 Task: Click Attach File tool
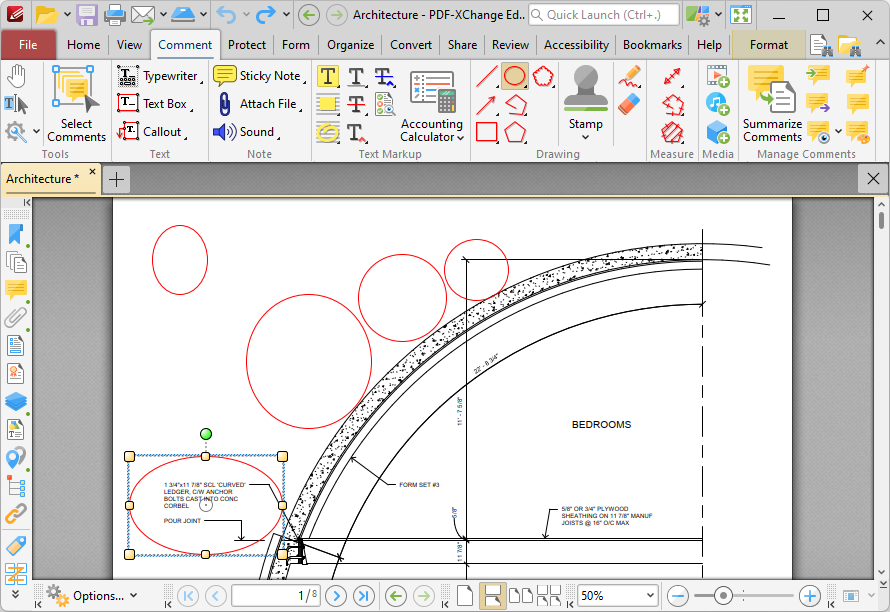[x=258, y=103]
